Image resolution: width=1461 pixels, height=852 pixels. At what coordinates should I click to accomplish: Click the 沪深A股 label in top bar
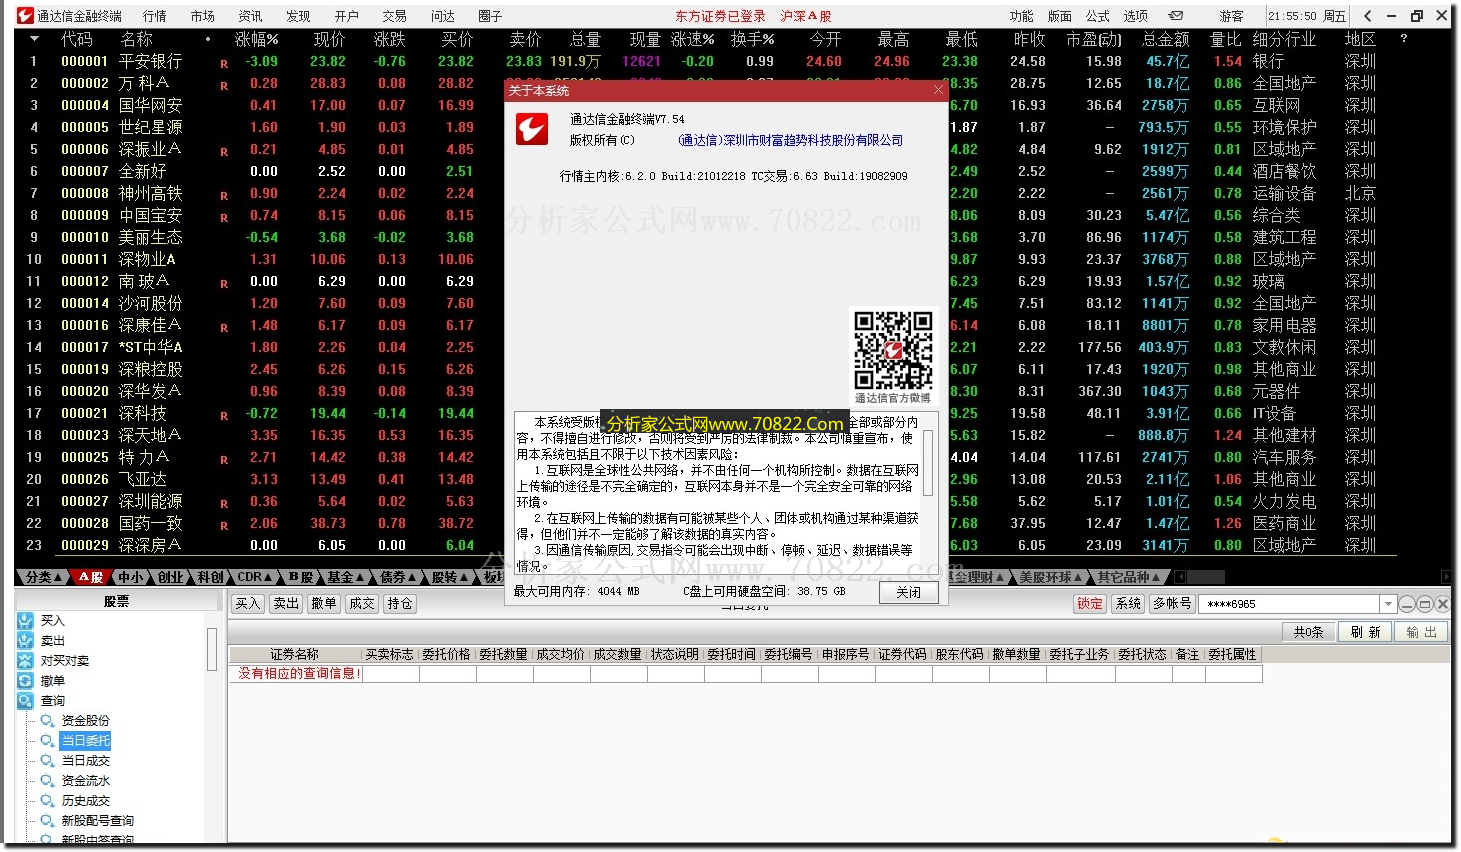pyautogui.click(x=806, y=16)
